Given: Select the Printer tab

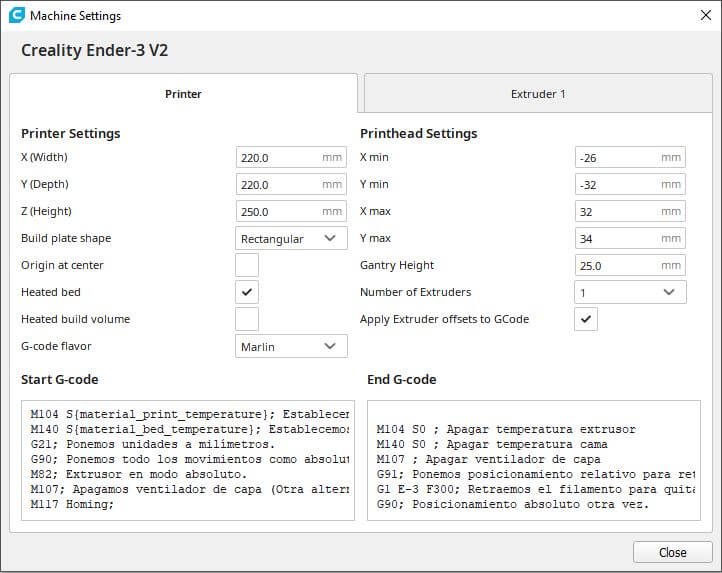Looking at the screenshot, I should click(183, 94).
